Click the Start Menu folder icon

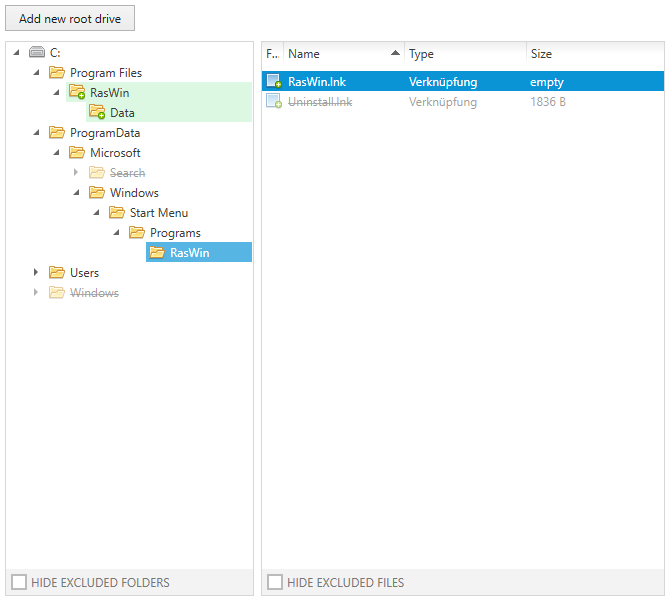[117, 213]
